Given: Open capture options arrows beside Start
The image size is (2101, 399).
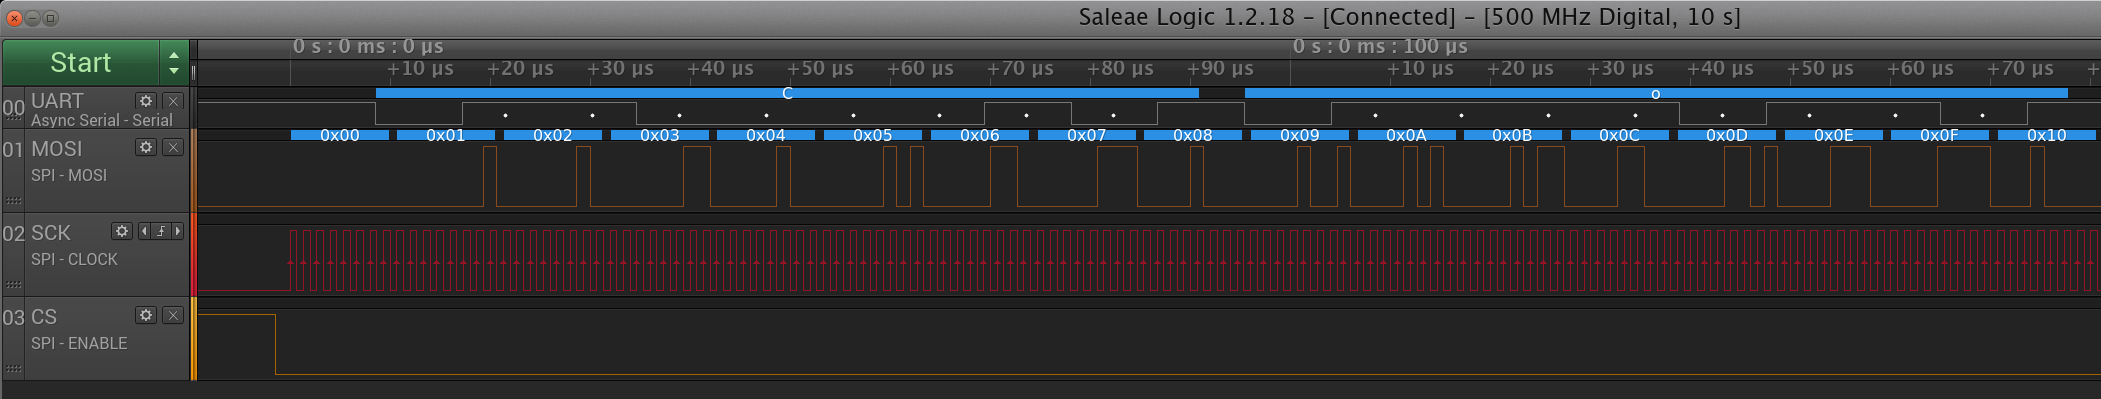Looking at the screenshot, I should (174, 63).
